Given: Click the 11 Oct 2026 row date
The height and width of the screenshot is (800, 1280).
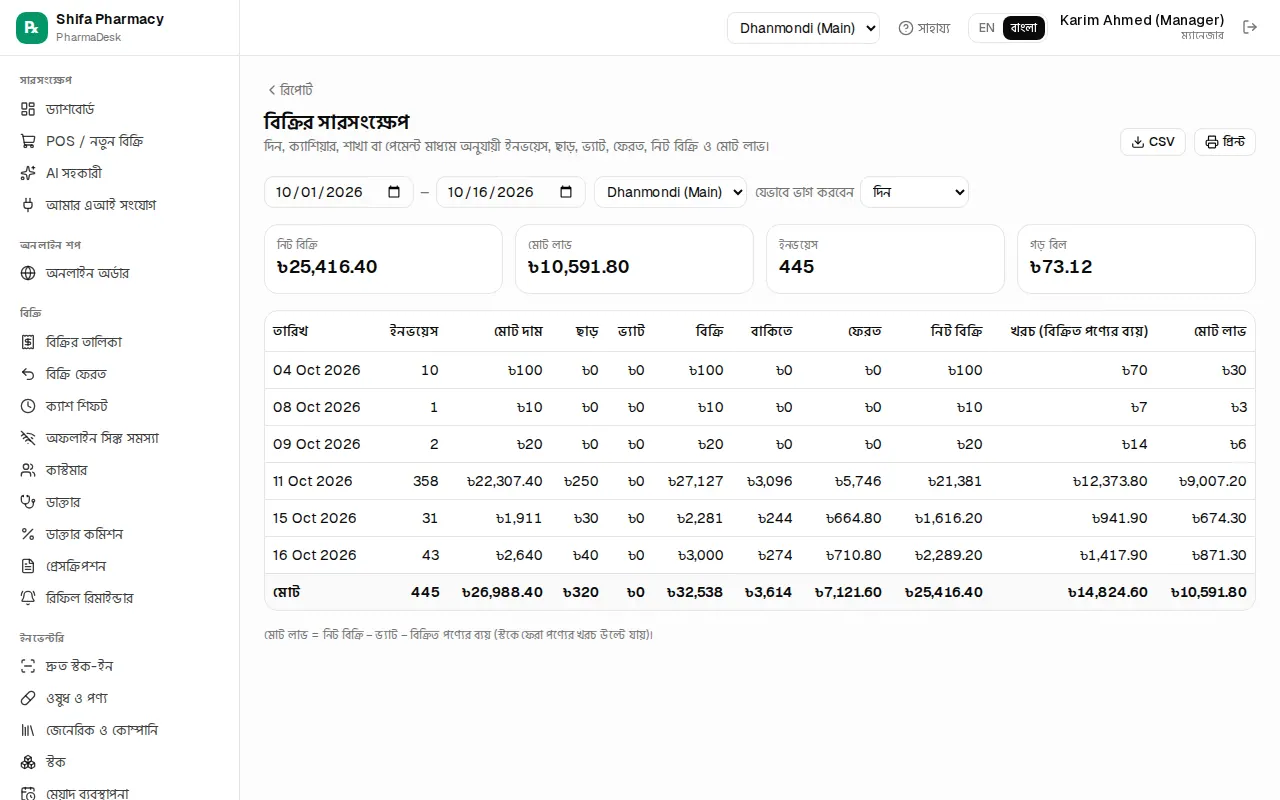Looking at the screenshot, I should click(x=313, y=481).
